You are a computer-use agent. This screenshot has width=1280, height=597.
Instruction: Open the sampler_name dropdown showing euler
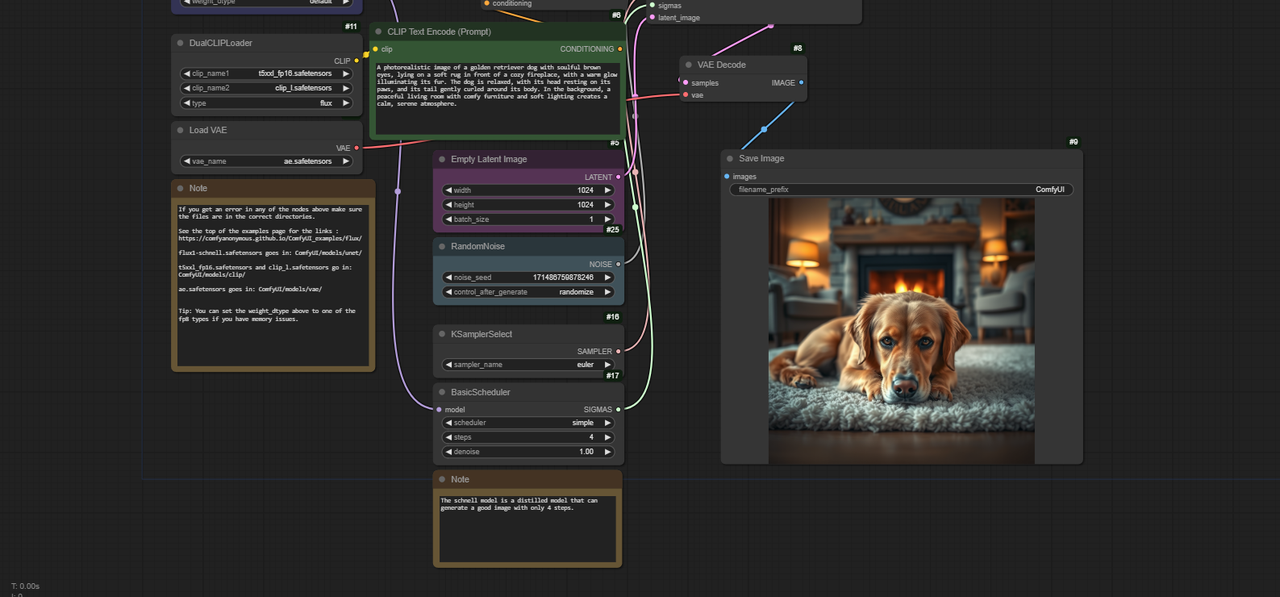[x=528, y=365]
